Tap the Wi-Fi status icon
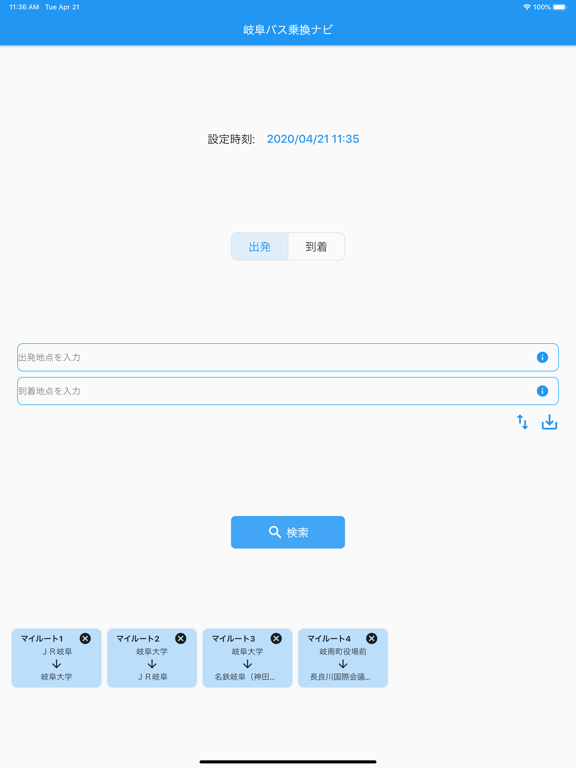576x768 pixels. pyautogui.click(x=527, y=7)
